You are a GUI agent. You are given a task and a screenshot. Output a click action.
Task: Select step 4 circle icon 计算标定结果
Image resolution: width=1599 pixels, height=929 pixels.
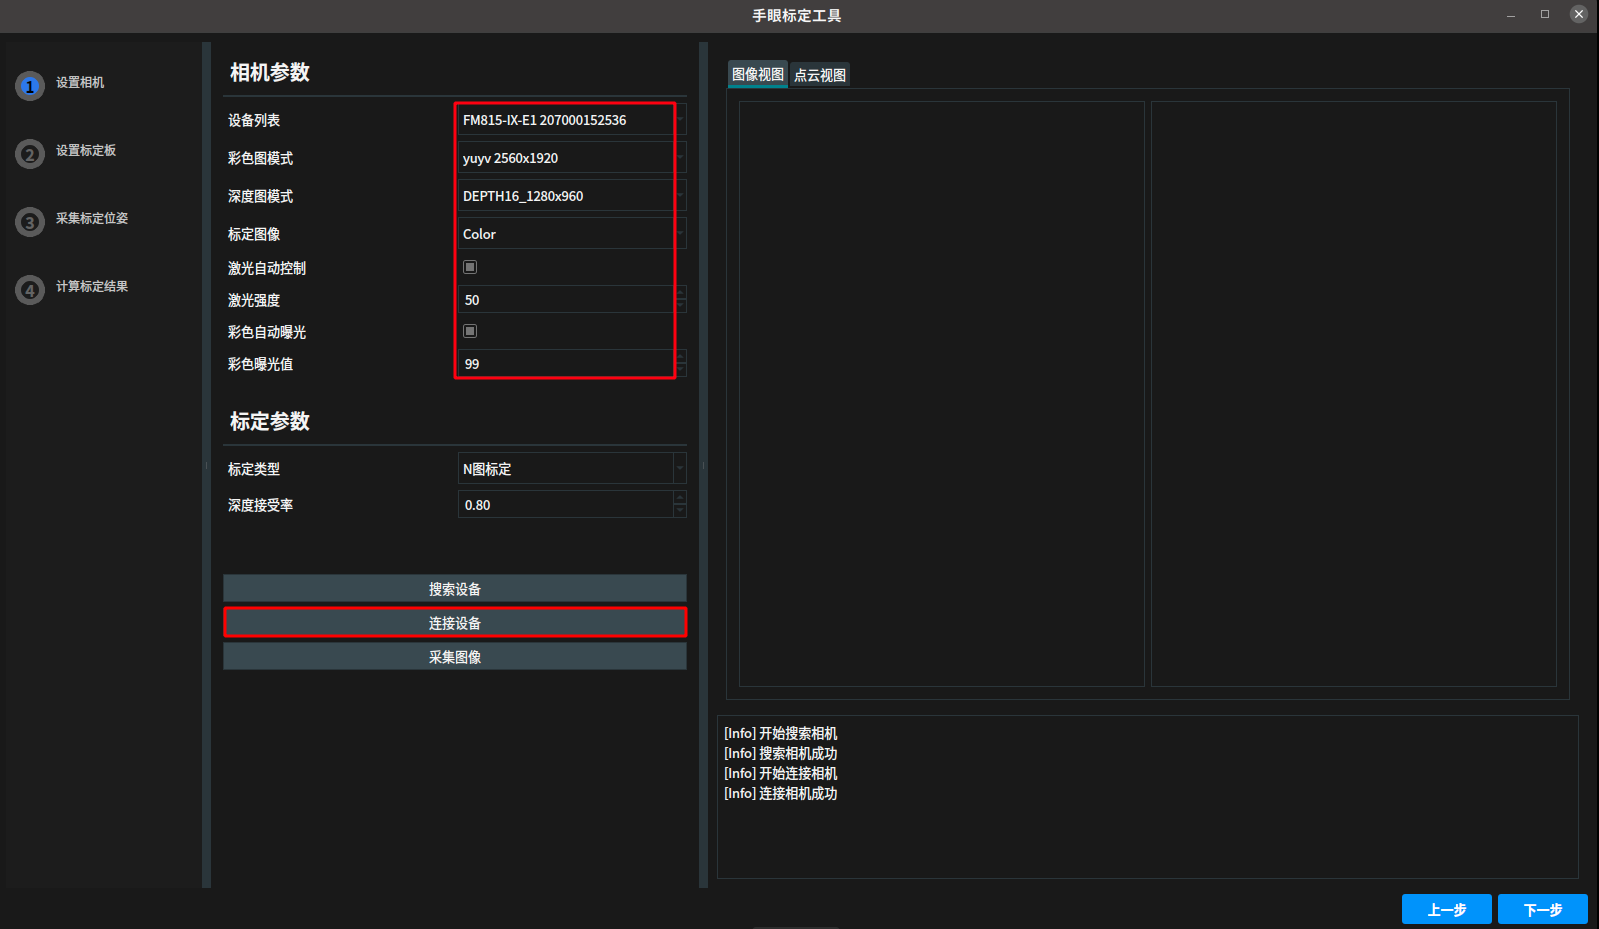click(30, 290)
